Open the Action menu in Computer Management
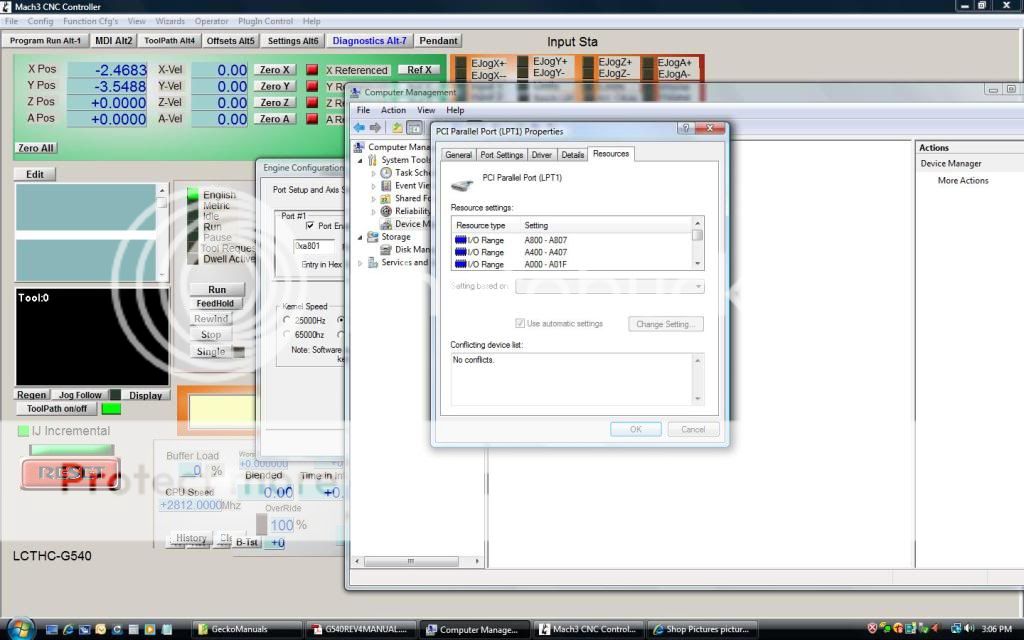The height and width of the screenshot is (640, 1024). (393, 110)
